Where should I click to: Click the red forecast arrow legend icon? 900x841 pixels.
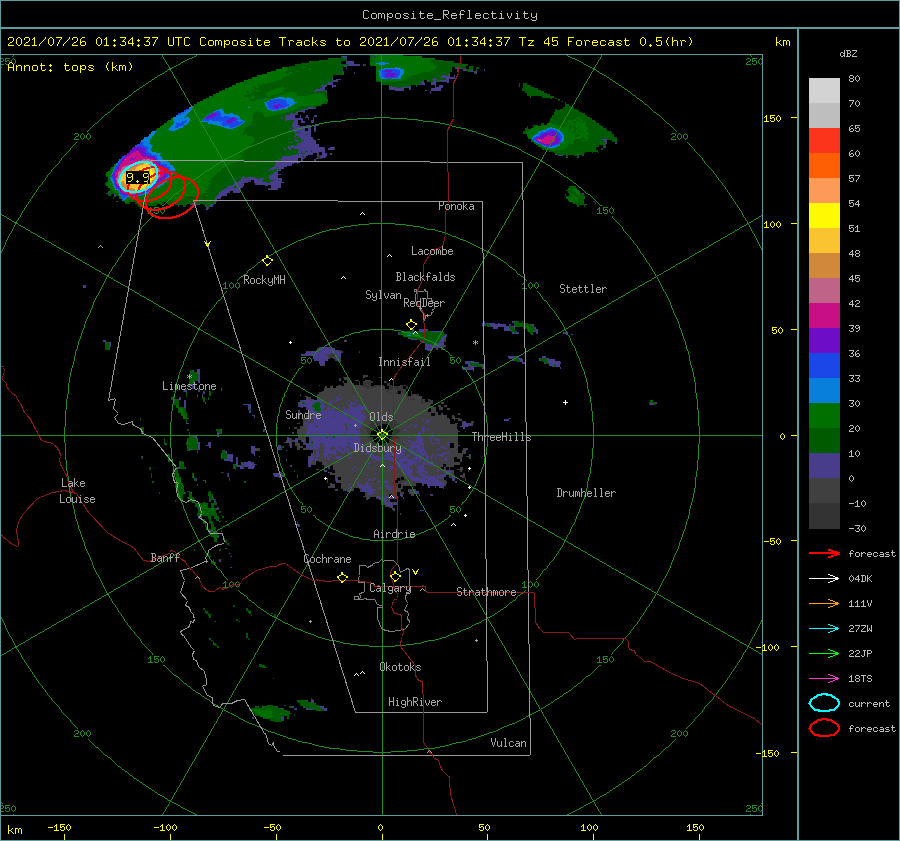pyautogui.click(x=824, y=553)
